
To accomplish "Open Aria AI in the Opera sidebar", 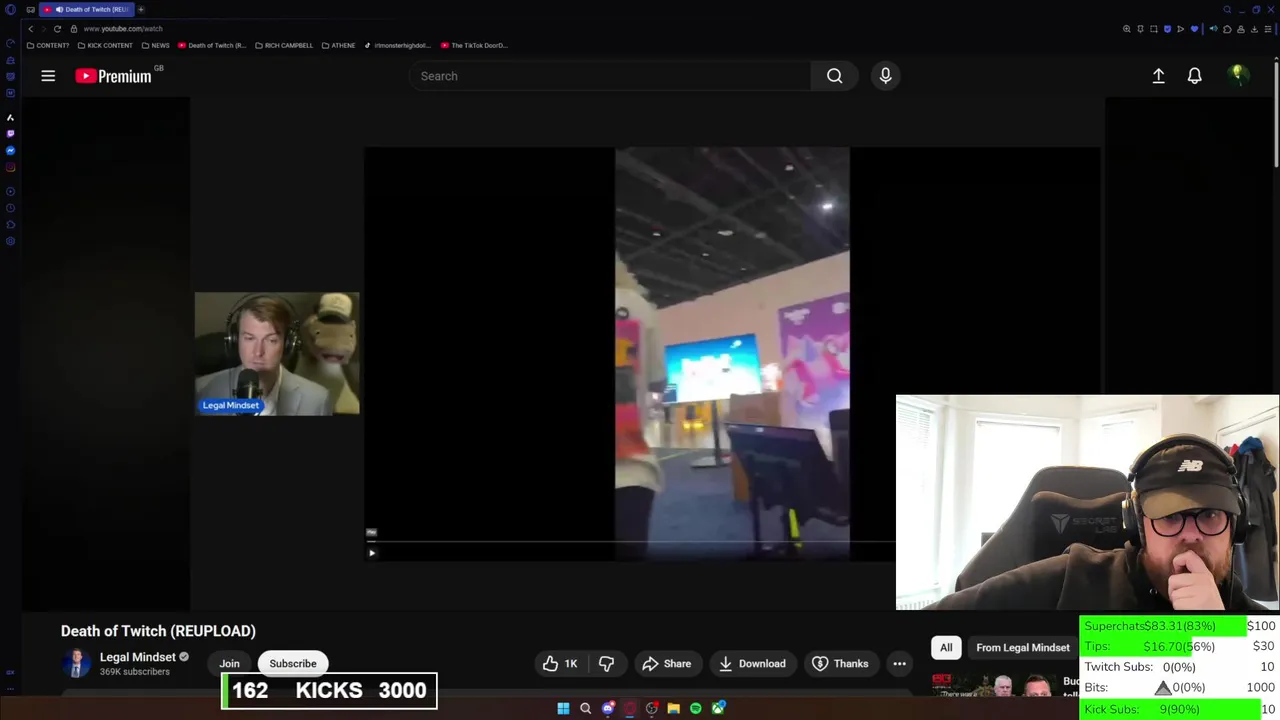I will point(10,117).
